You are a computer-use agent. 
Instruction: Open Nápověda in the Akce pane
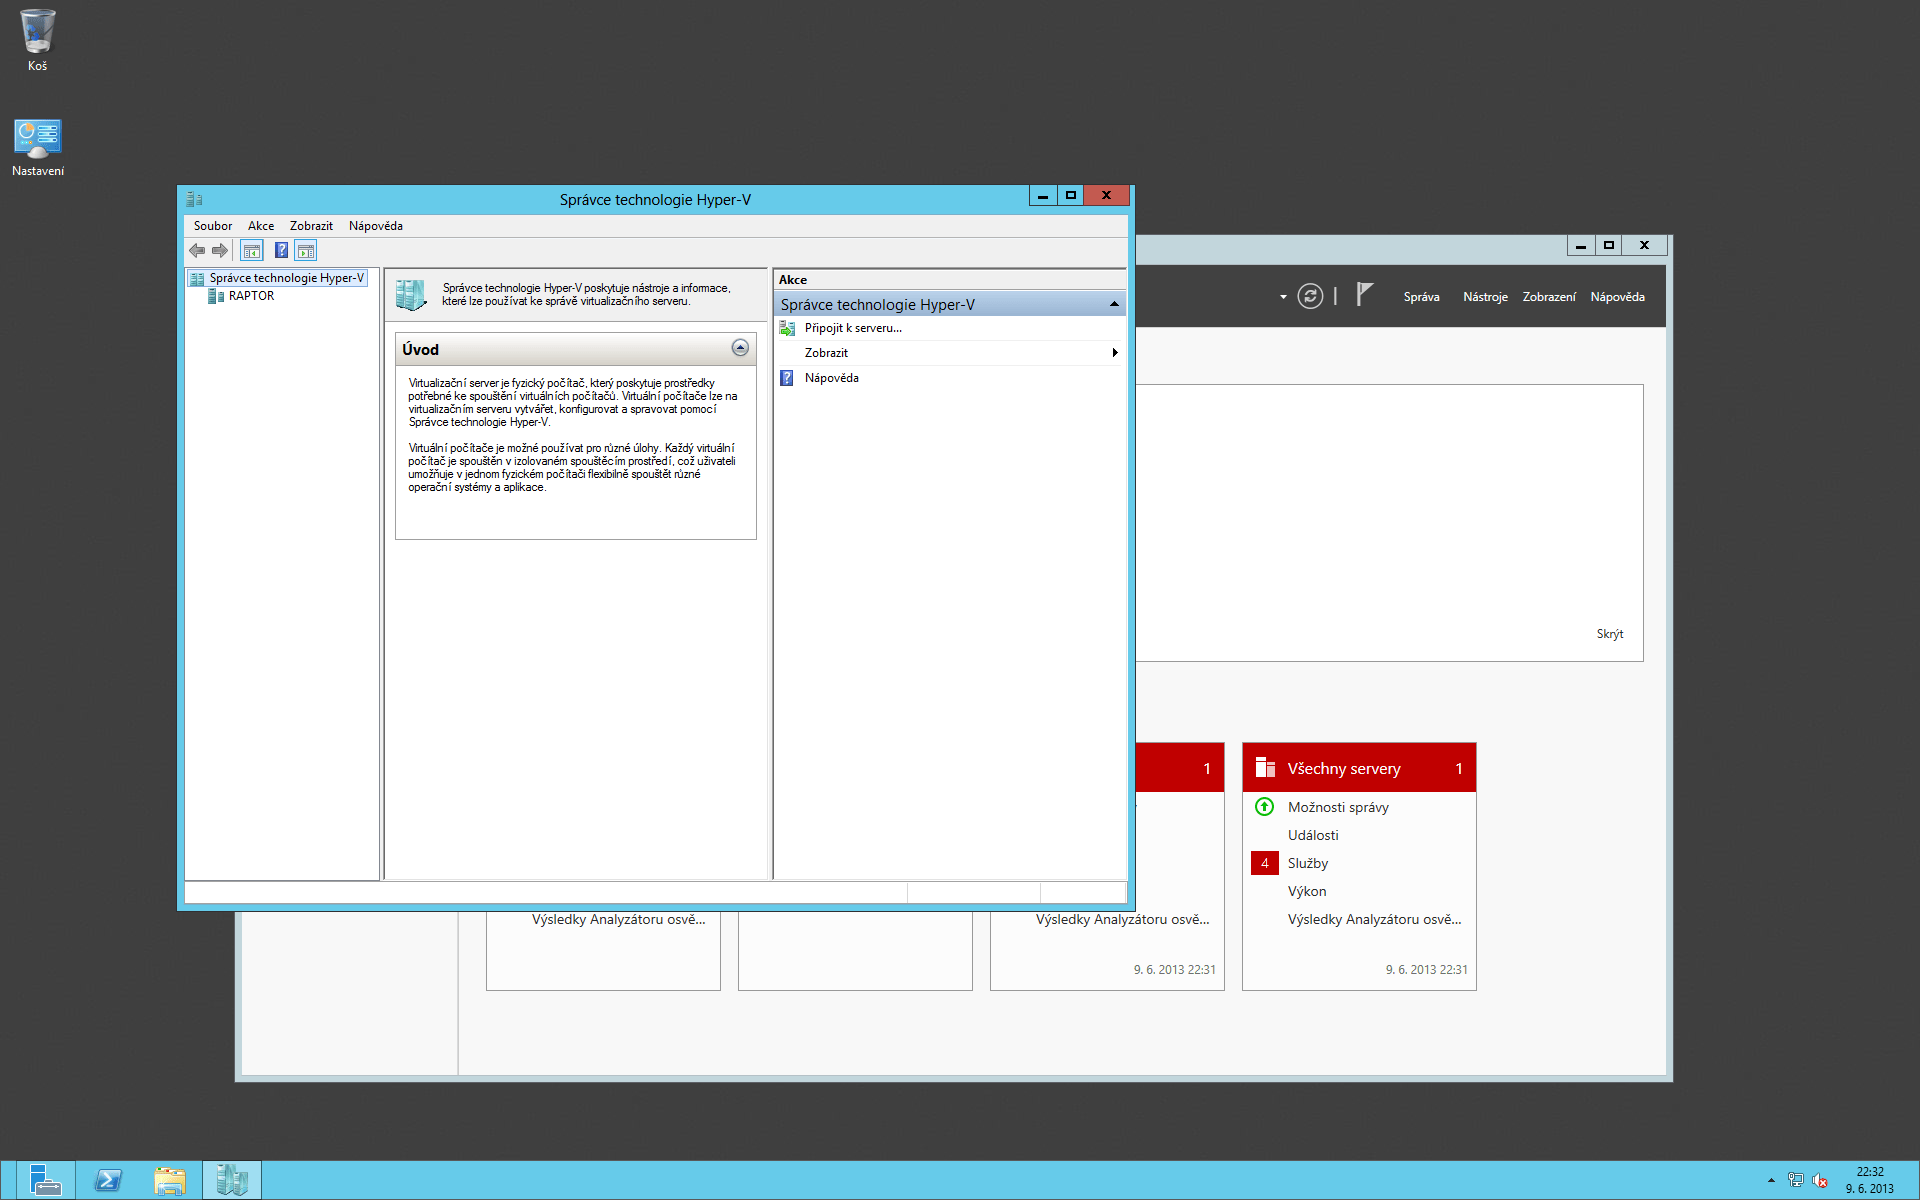[x=831, y=378]
